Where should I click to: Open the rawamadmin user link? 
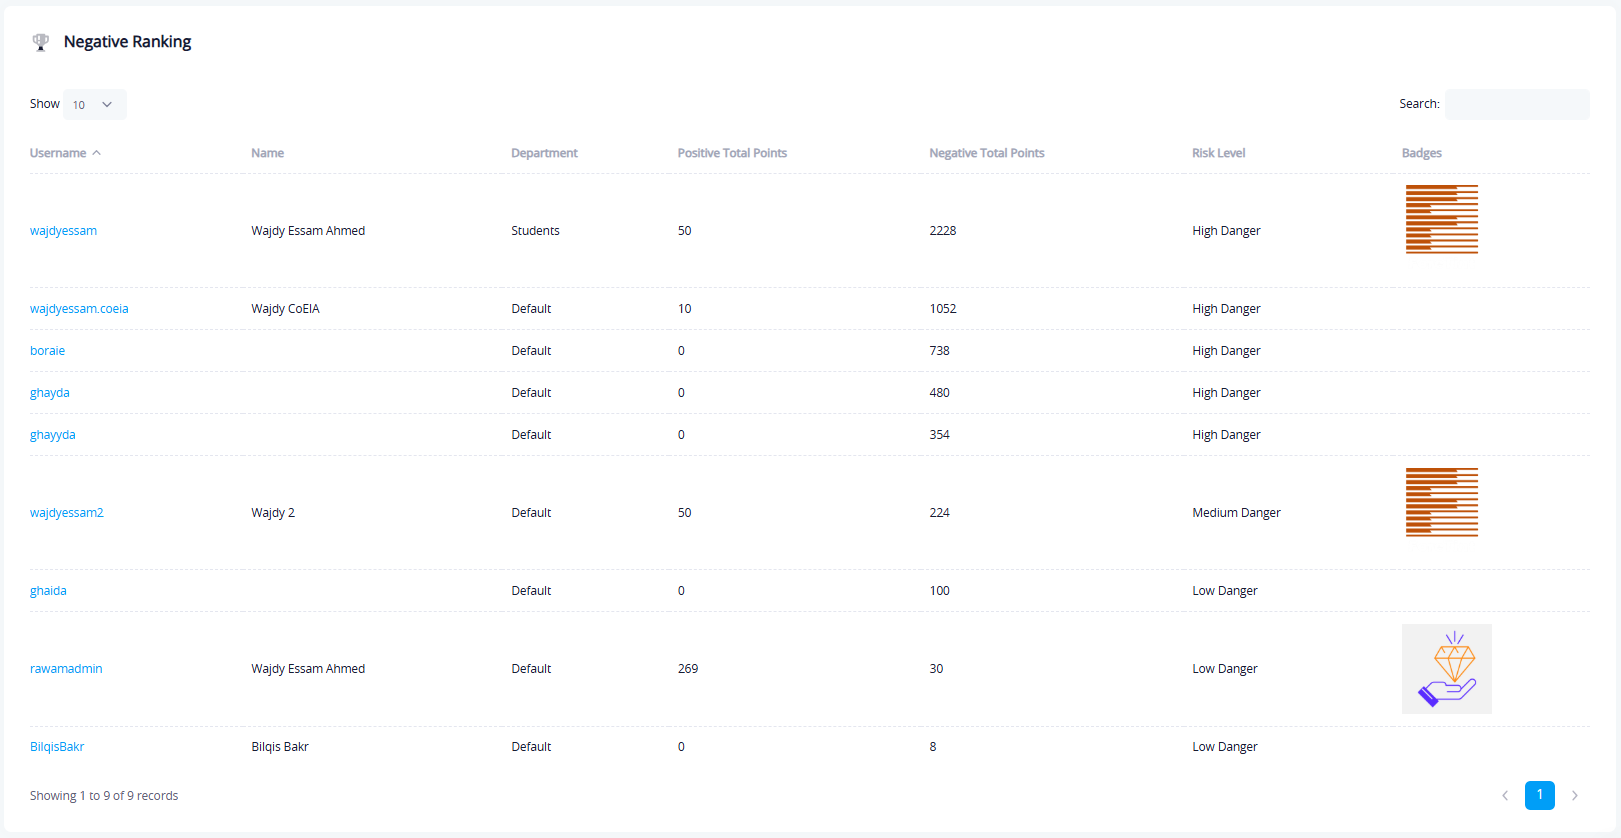click(x=66, y=669)
